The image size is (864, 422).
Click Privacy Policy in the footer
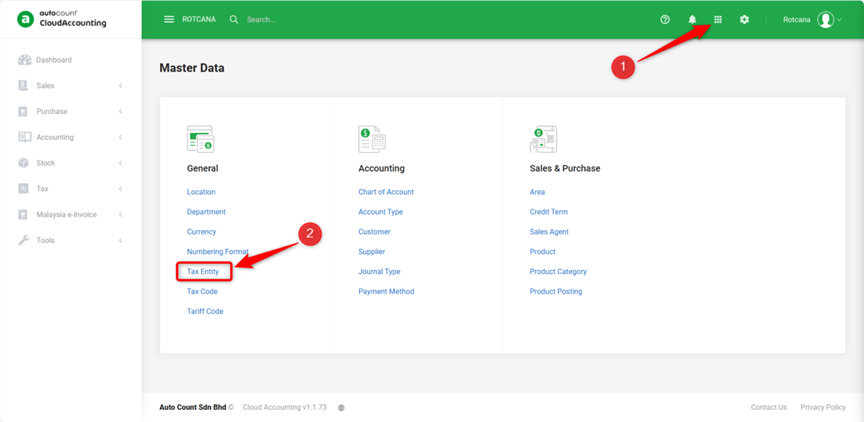click(823, 407)
